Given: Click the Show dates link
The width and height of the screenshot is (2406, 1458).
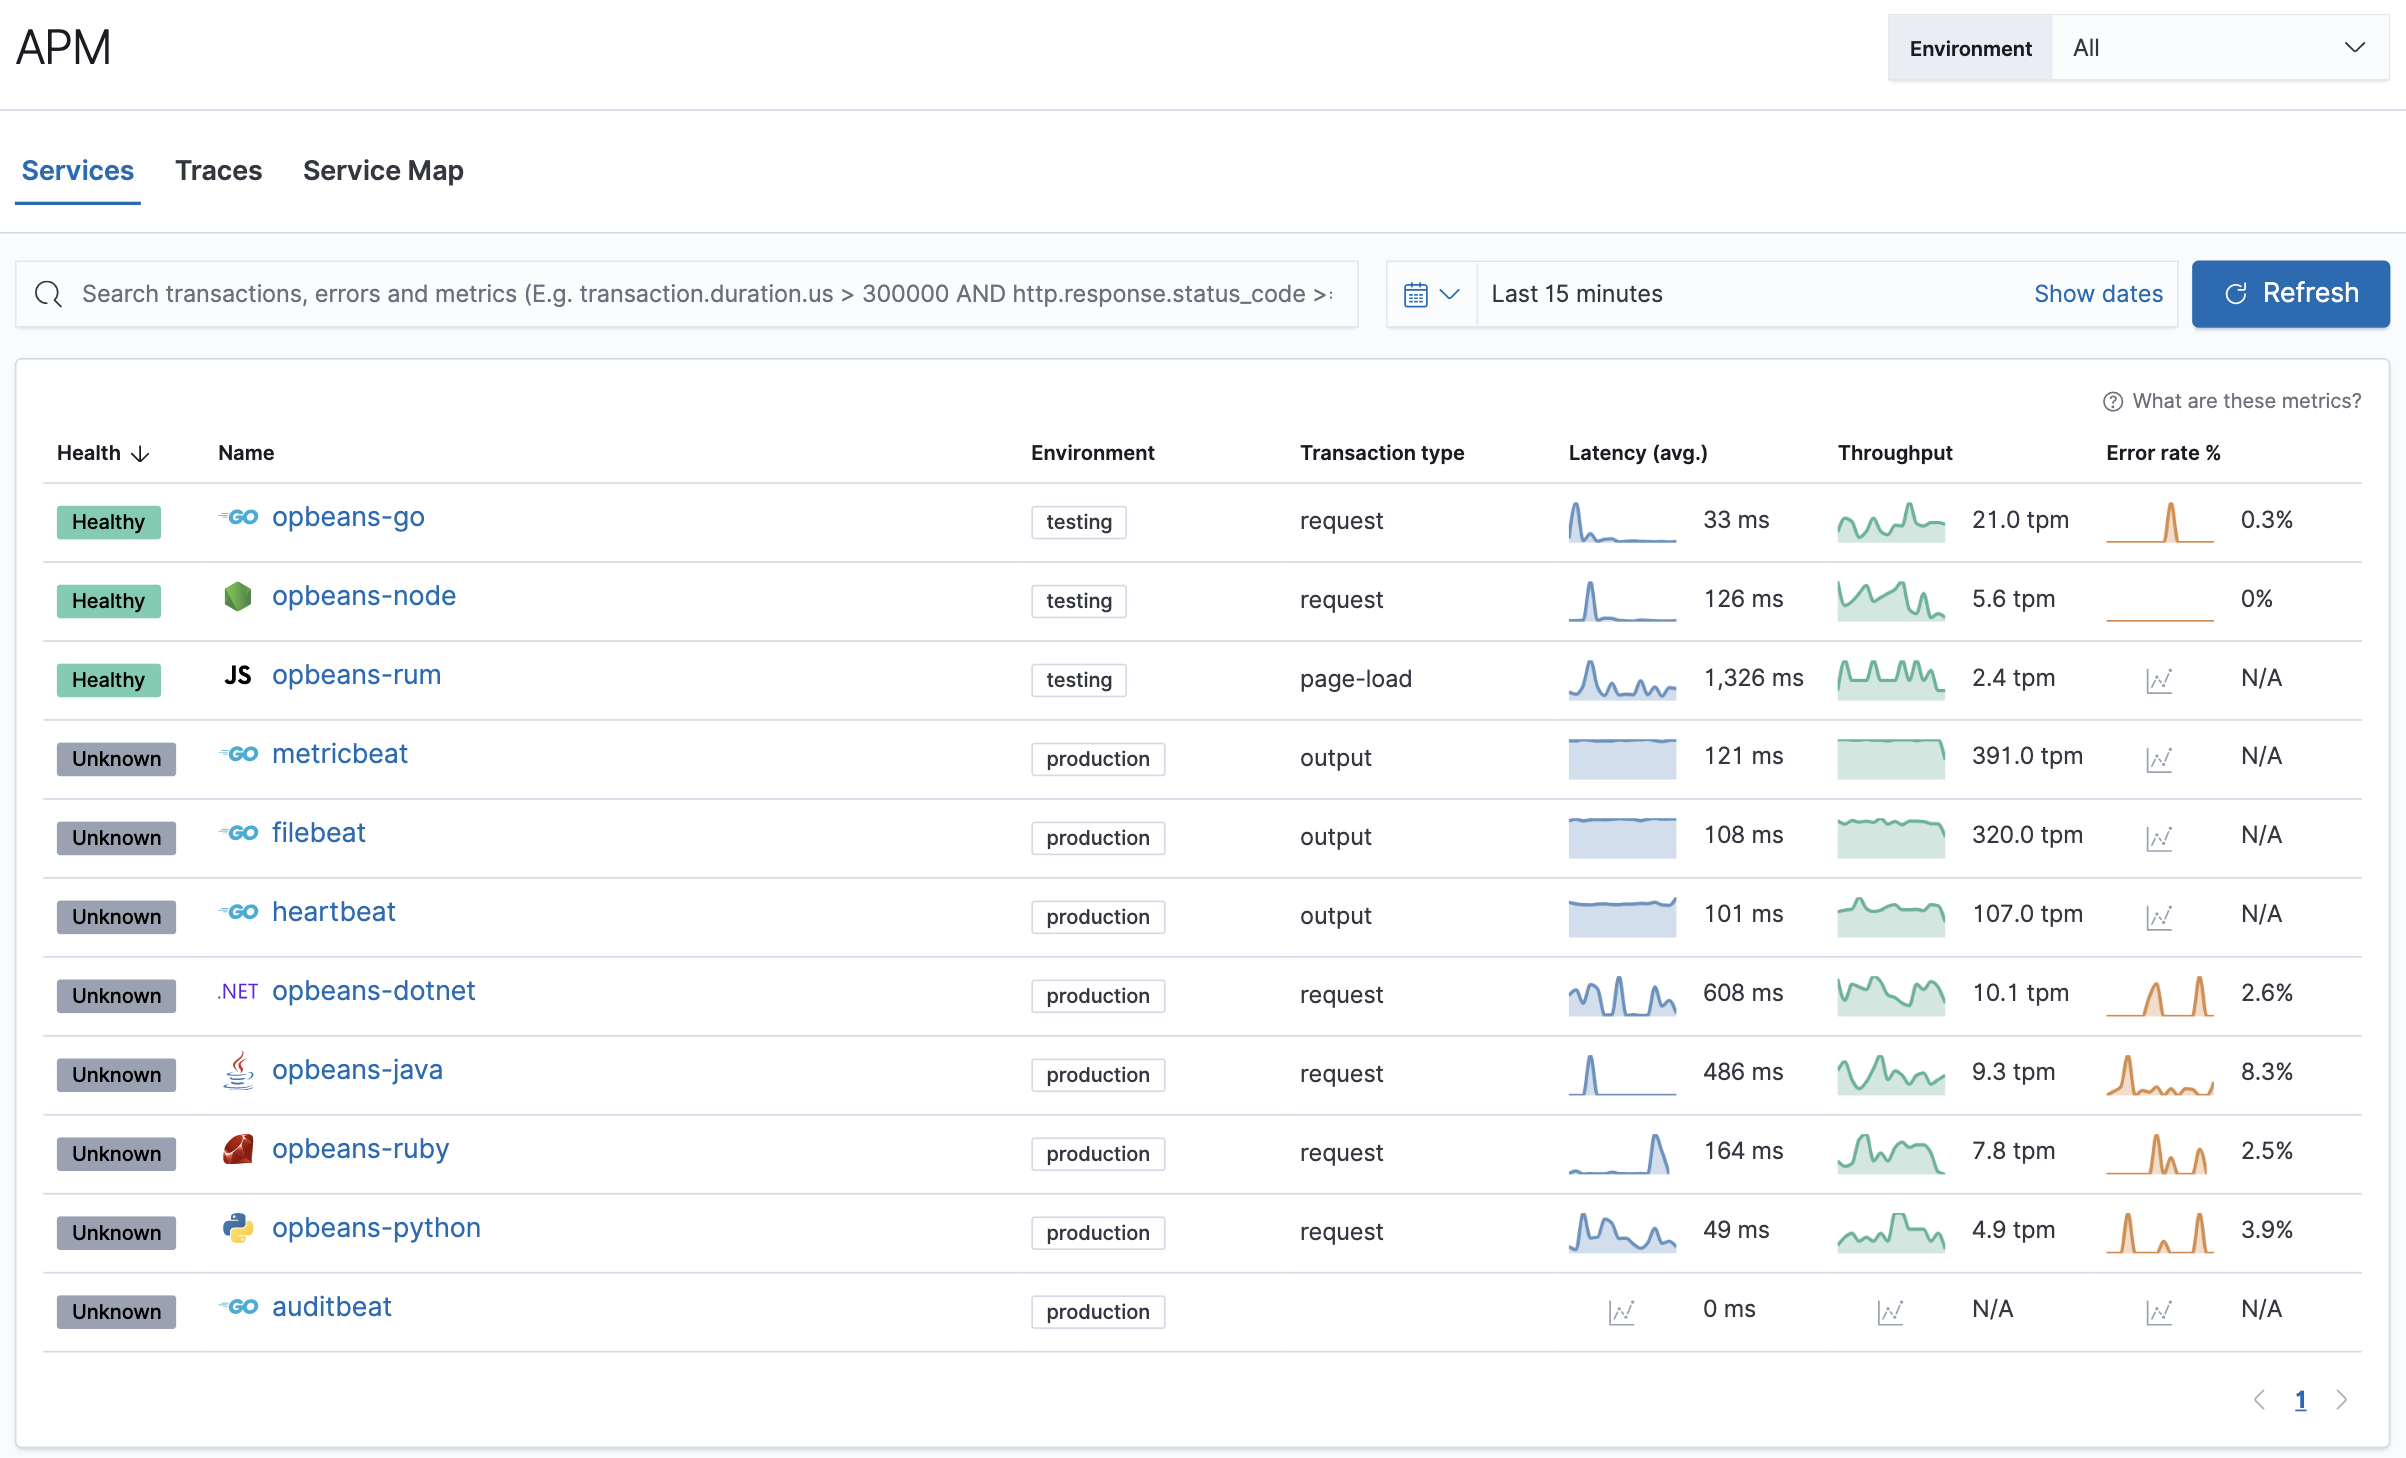Looking at the screenshot, I should [2098, 293].
